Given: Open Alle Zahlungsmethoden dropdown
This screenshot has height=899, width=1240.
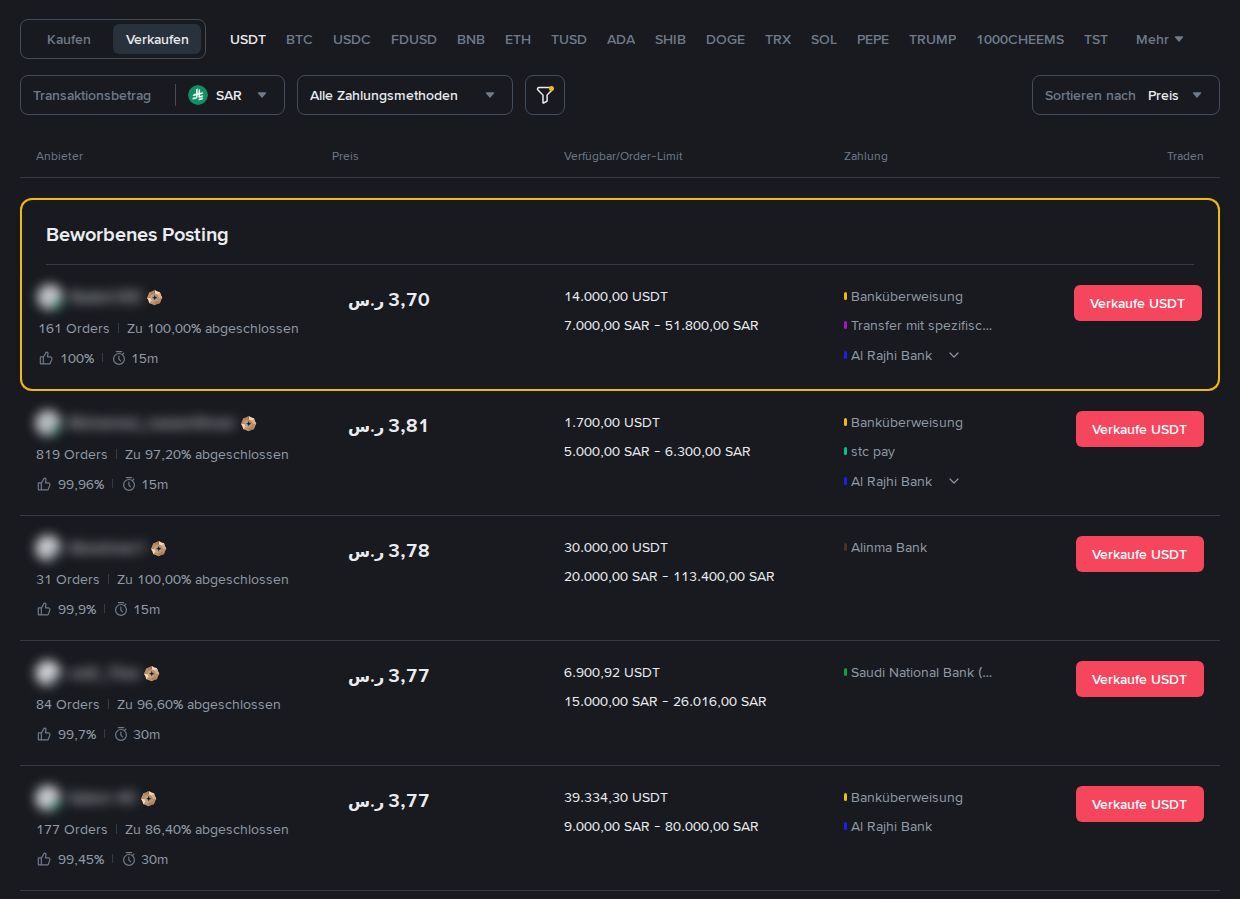Looking at the screenshot, I should [405, 95].
